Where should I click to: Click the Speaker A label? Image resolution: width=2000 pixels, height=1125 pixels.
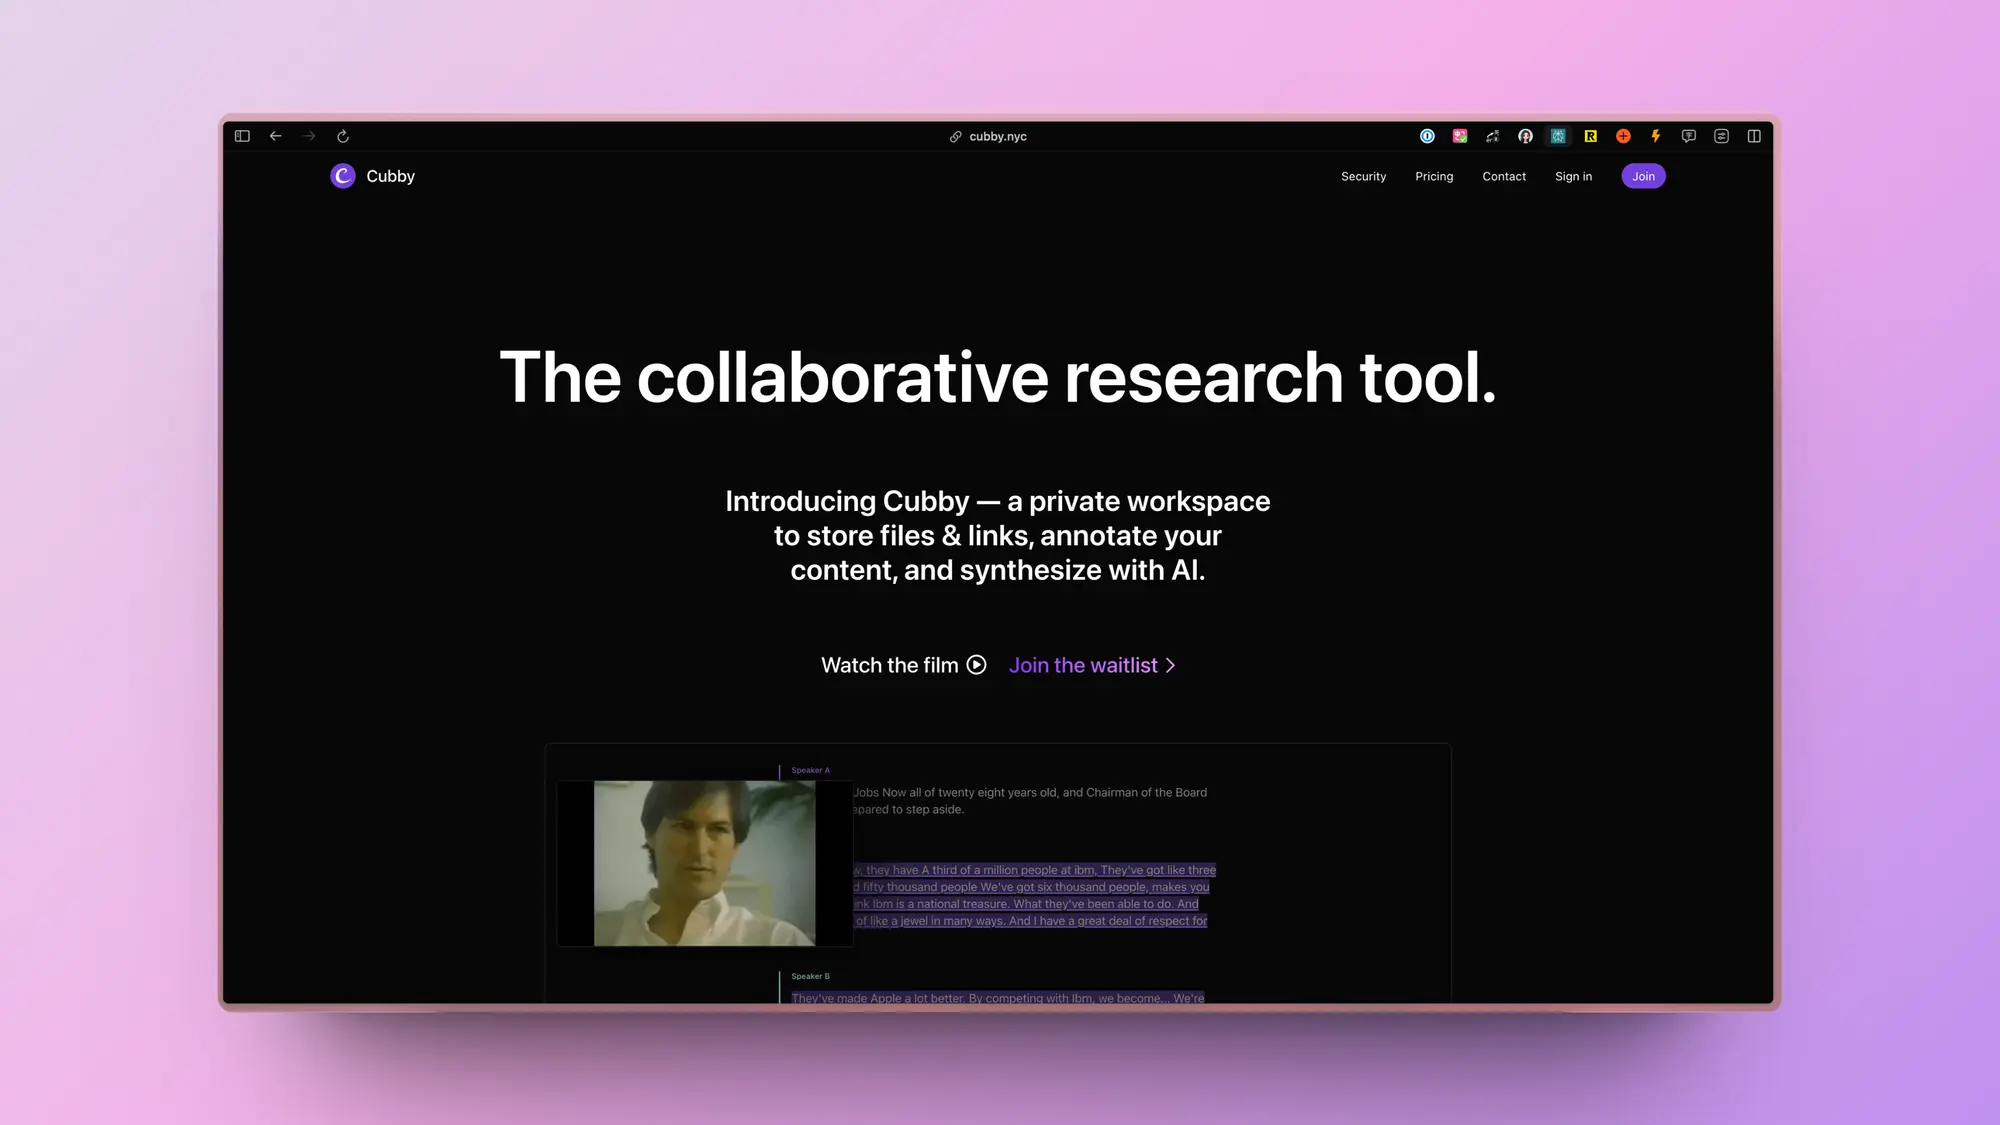pos(810,770)
